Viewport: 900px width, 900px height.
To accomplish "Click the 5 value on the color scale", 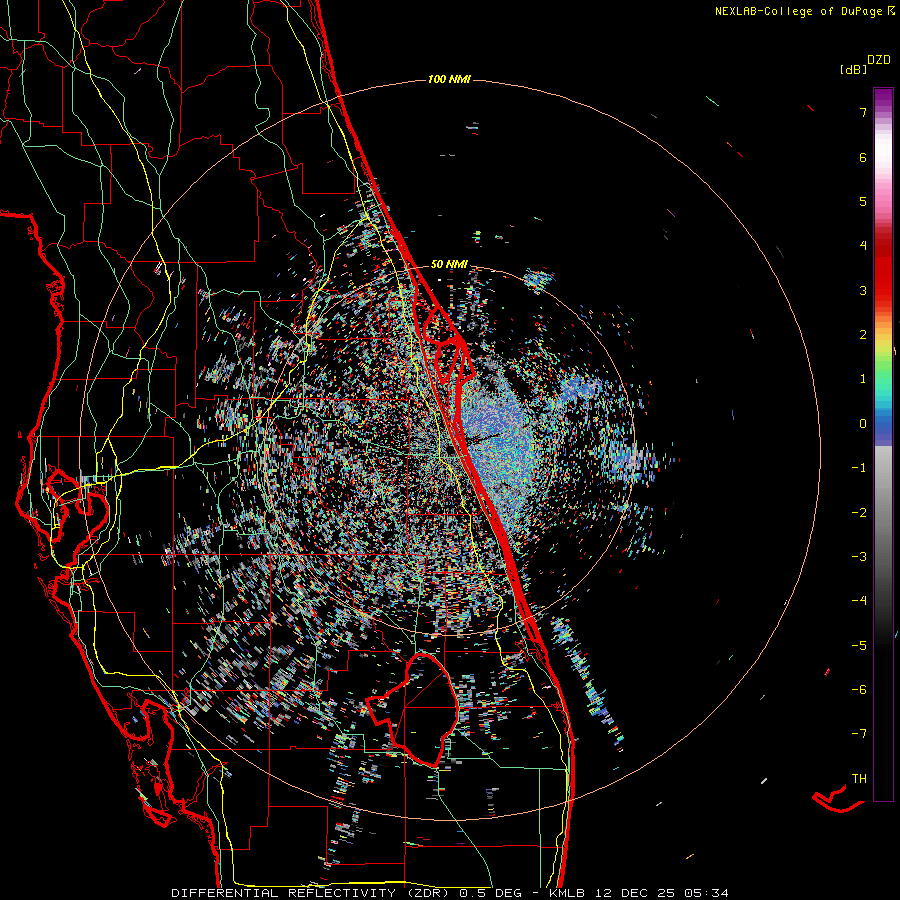I will pyautogui.click(x=863, y=201).
